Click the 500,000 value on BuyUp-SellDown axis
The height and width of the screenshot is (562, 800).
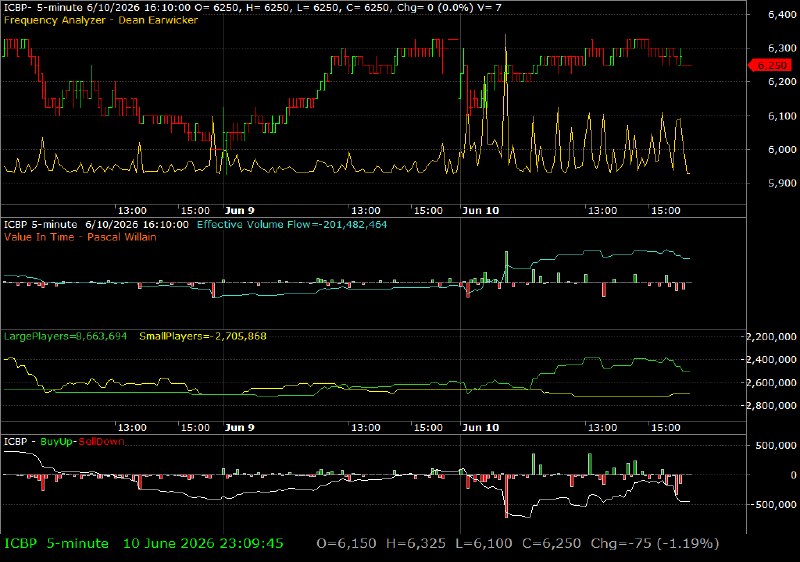pos(776,445)
